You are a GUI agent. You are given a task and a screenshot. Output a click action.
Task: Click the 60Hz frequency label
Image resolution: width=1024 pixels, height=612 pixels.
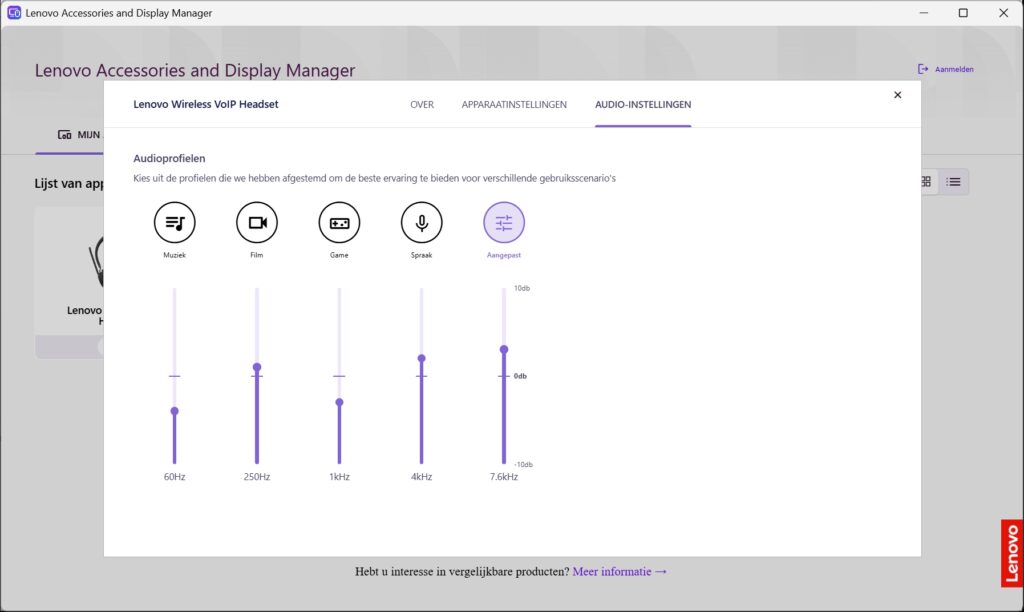pos(174,477)
